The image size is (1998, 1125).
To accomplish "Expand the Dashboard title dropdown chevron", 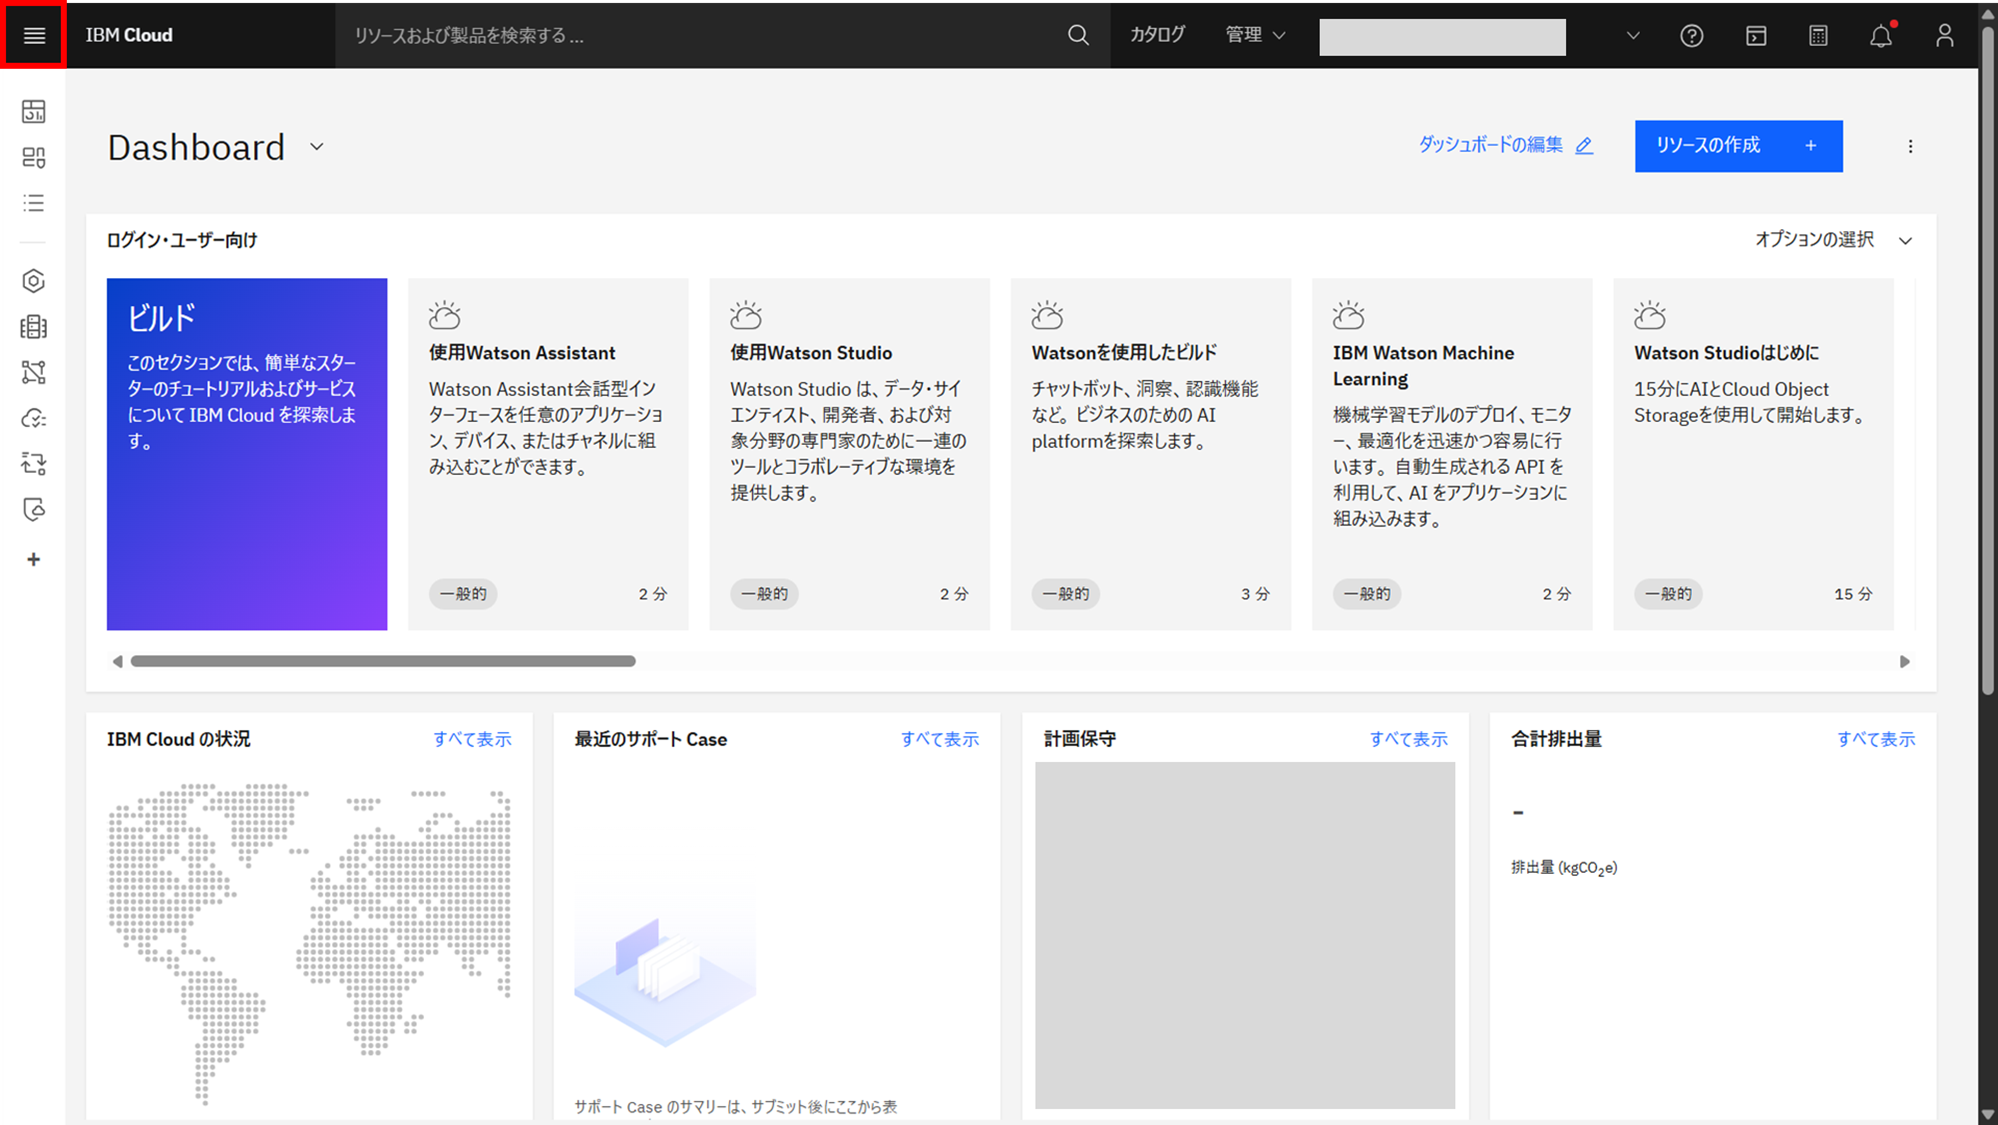I will point(317,147).
